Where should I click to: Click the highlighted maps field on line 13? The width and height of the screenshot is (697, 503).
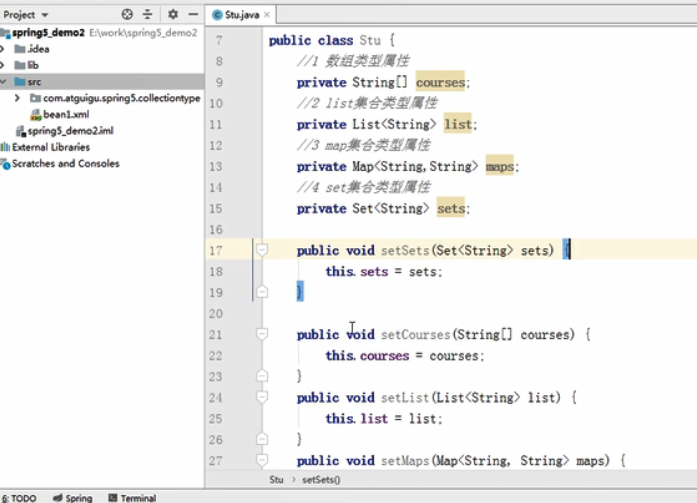click(499, 167)
